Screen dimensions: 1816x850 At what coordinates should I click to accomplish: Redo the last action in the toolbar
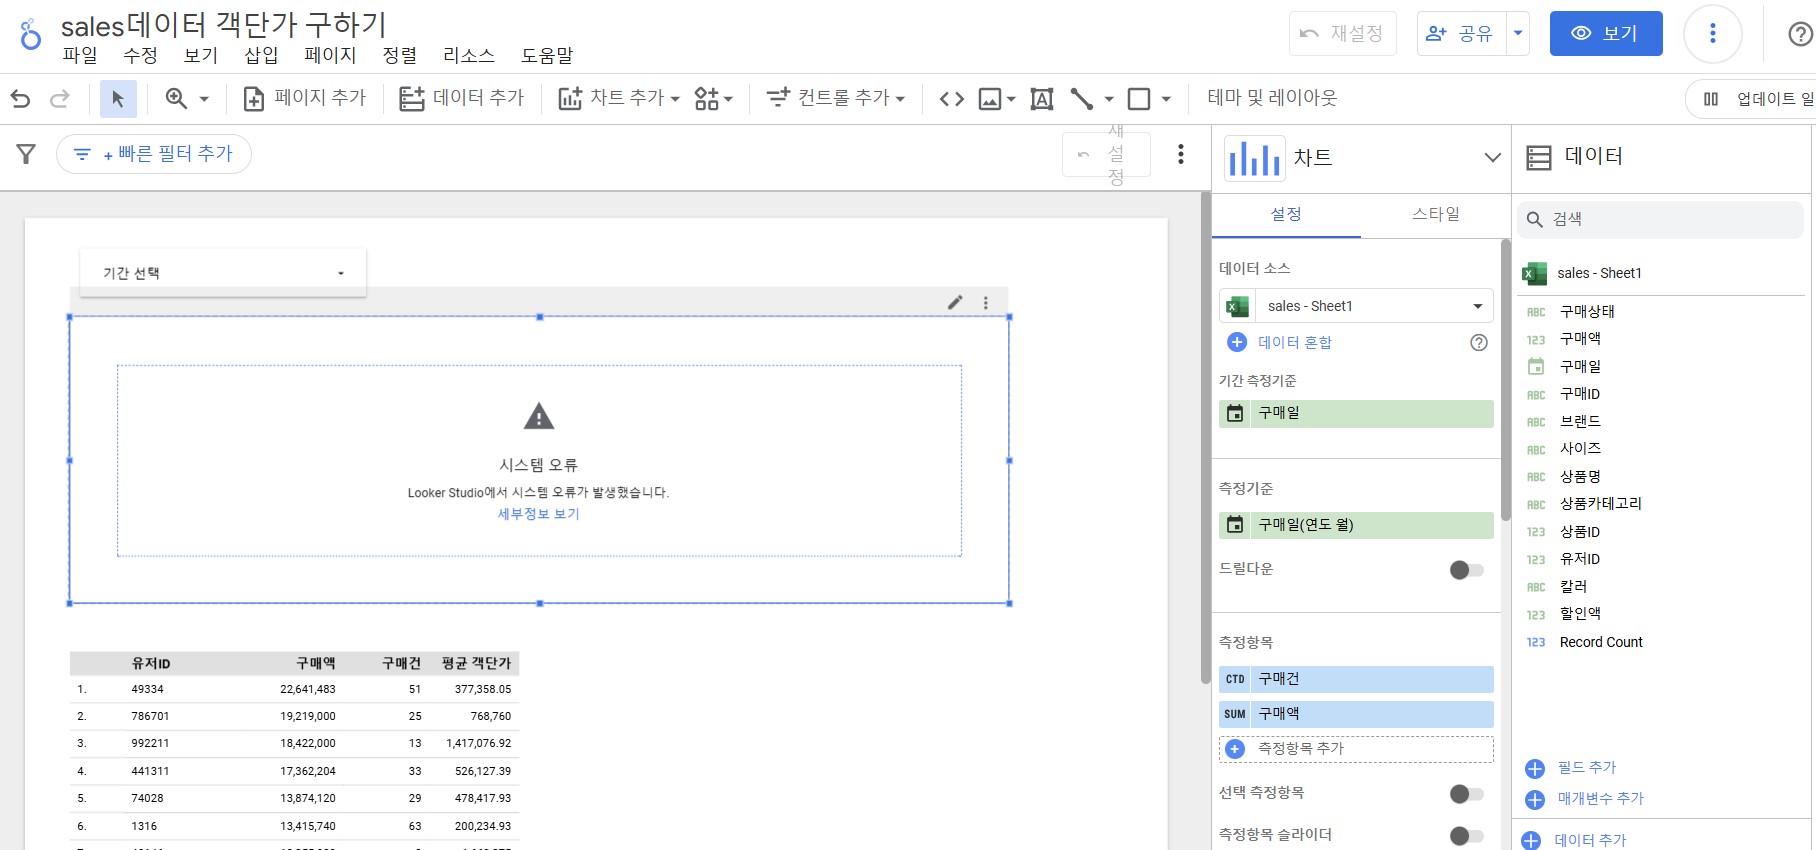pos(60,98)
